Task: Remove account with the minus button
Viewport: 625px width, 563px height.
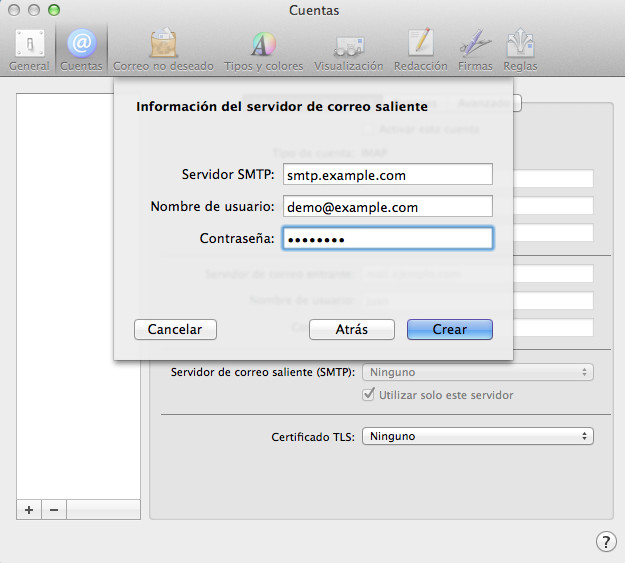Action: 54,509
